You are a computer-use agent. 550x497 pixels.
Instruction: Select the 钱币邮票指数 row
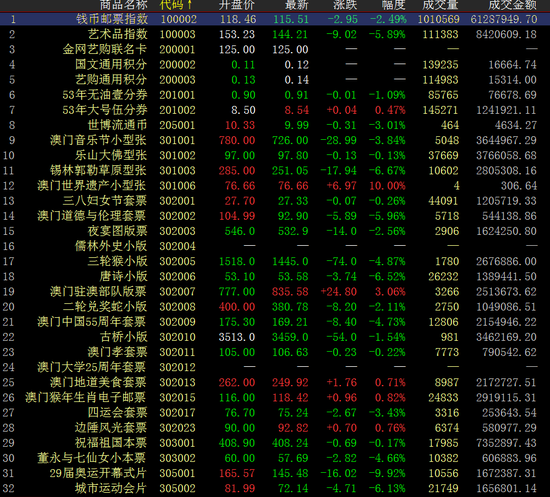pyautogui.click(x=275, y=19)
